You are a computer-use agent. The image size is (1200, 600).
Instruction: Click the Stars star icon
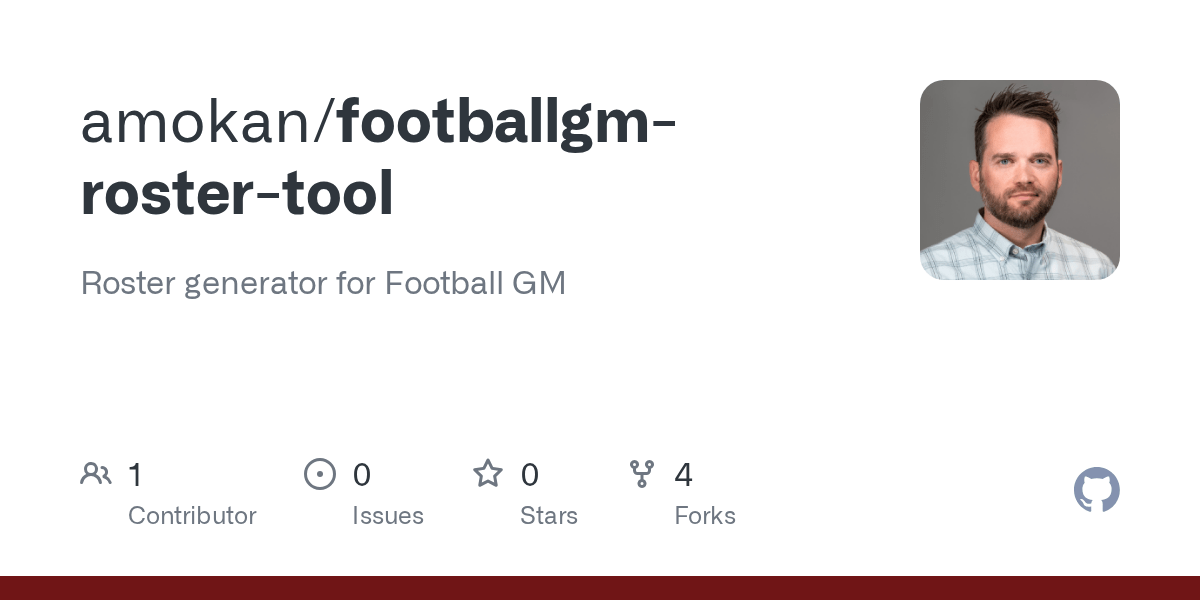tap(488, 474)
